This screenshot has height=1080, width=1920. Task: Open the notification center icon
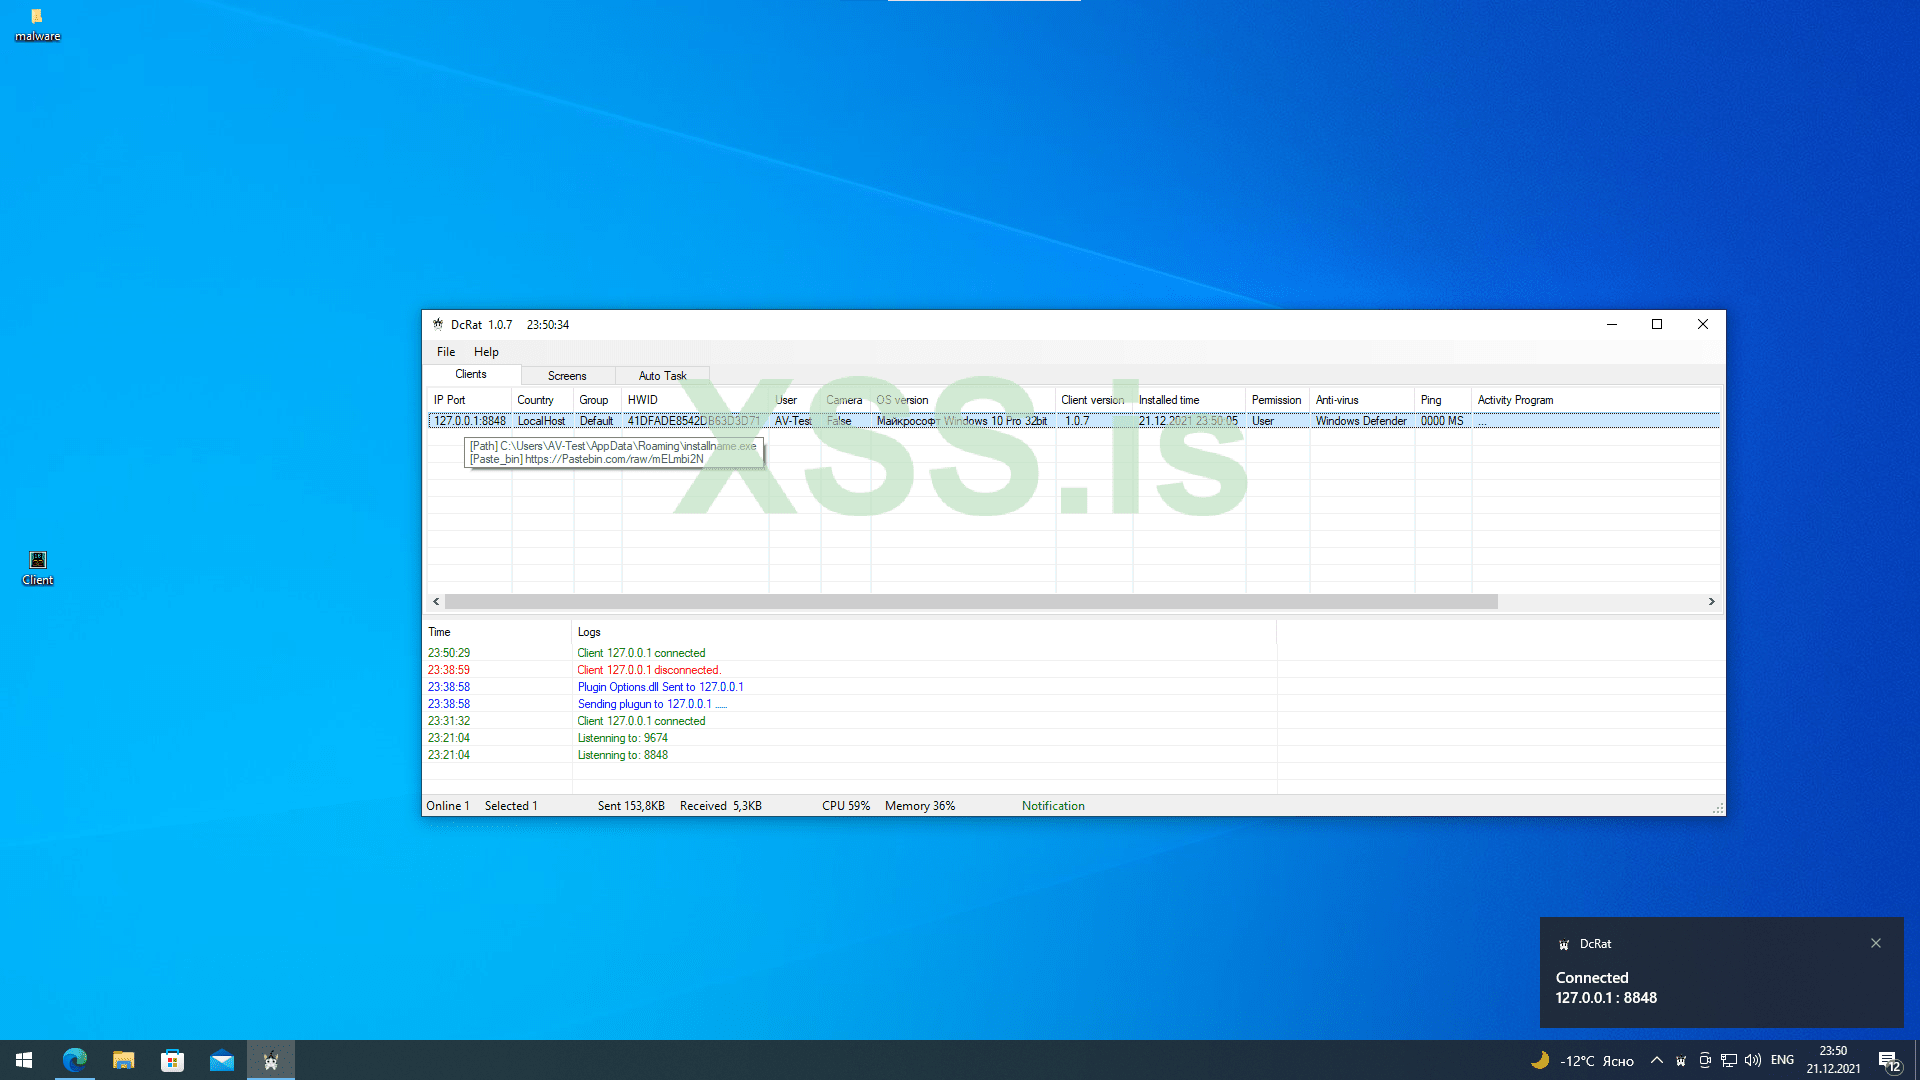[x=1888, y=1061]
